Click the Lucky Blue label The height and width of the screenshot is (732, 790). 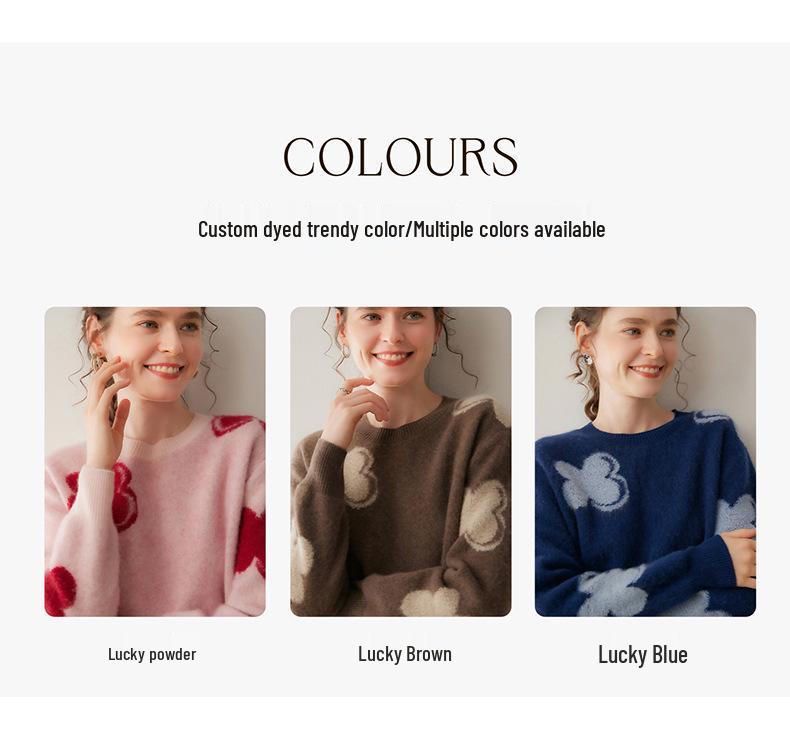click(x=643, y=655)
